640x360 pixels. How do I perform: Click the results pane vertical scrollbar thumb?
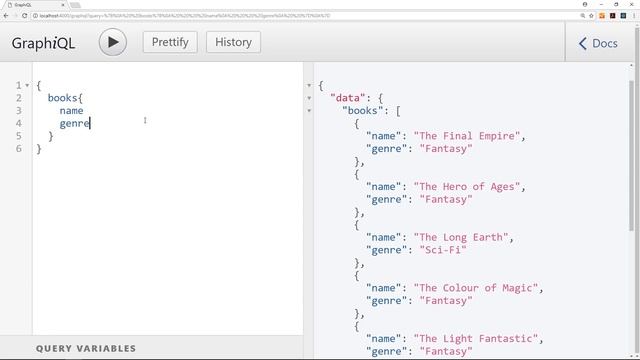point(631,155)
